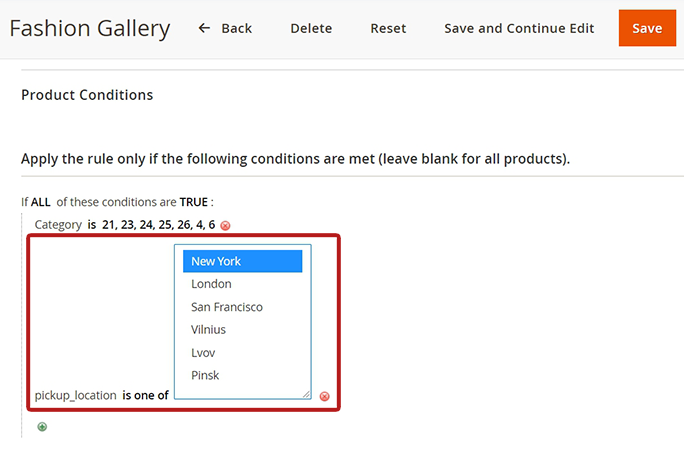The image size is (684, 449).
Task: Grab the location list resize handle
Action: point(307,395)
